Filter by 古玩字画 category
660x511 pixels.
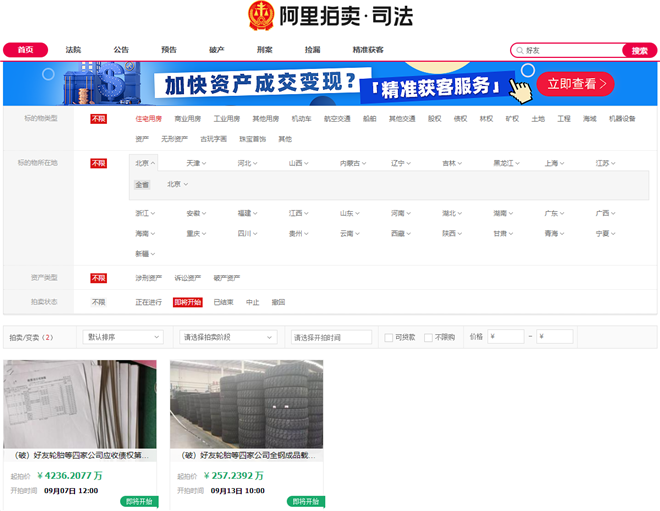click(x=213, y=139)
